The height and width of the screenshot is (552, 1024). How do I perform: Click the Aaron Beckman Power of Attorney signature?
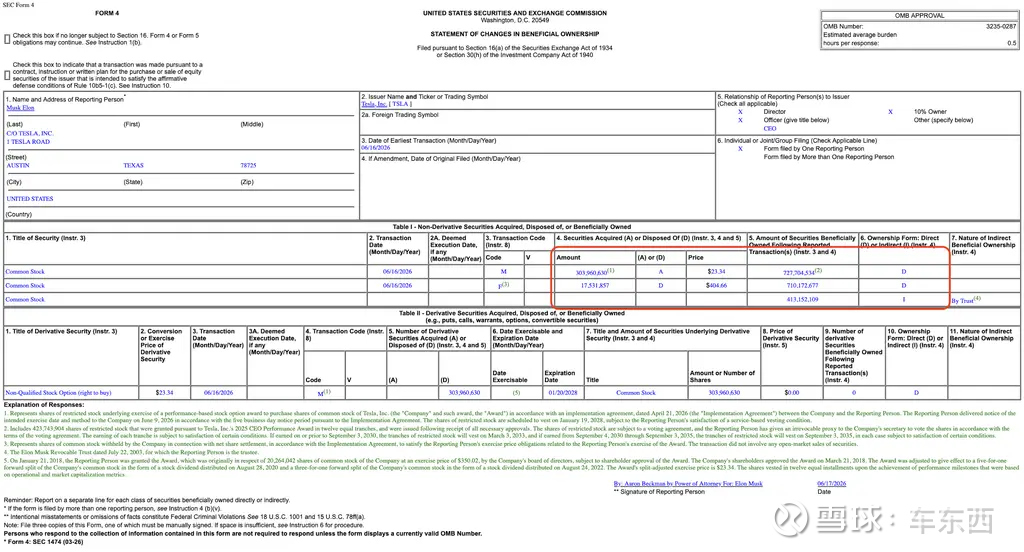pos(688,483)
